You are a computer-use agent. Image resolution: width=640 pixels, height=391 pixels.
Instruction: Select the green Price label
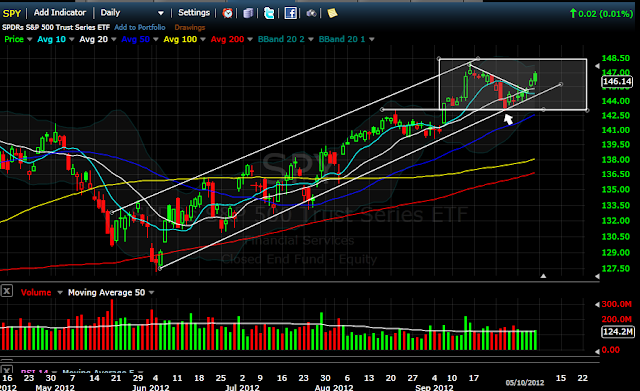pyautogui.click(x=14, y=39)
